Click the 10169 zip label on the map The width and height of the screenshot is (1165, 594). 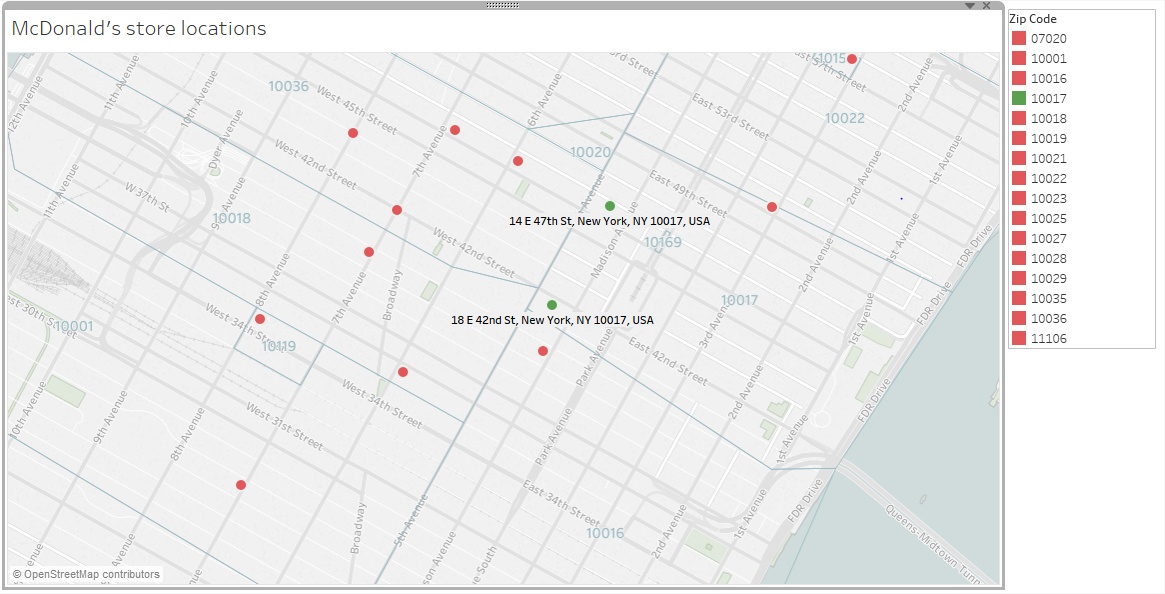coord(662,242)
